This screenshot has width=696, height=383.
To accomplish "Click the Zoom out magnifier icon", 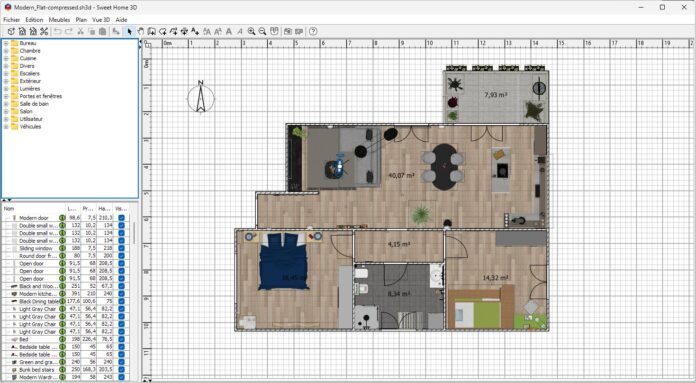I will click(262, 31).
